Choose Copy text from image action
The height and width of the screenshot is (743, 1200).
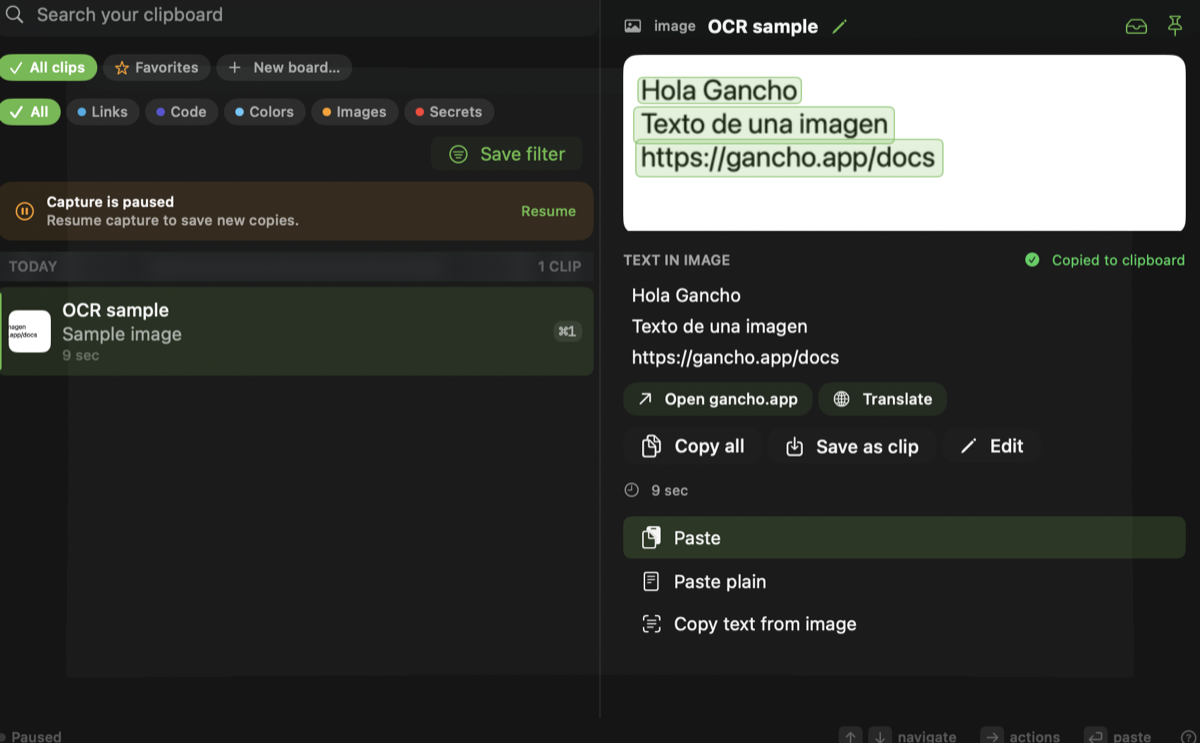904,624
